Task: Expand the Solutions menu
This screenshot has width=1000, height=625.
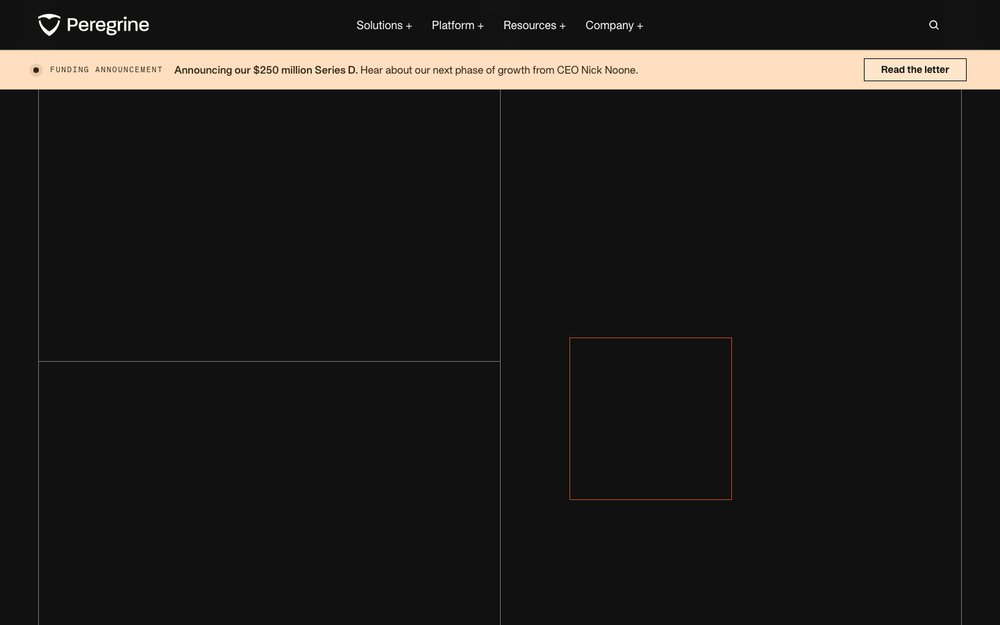Action: 384,26
